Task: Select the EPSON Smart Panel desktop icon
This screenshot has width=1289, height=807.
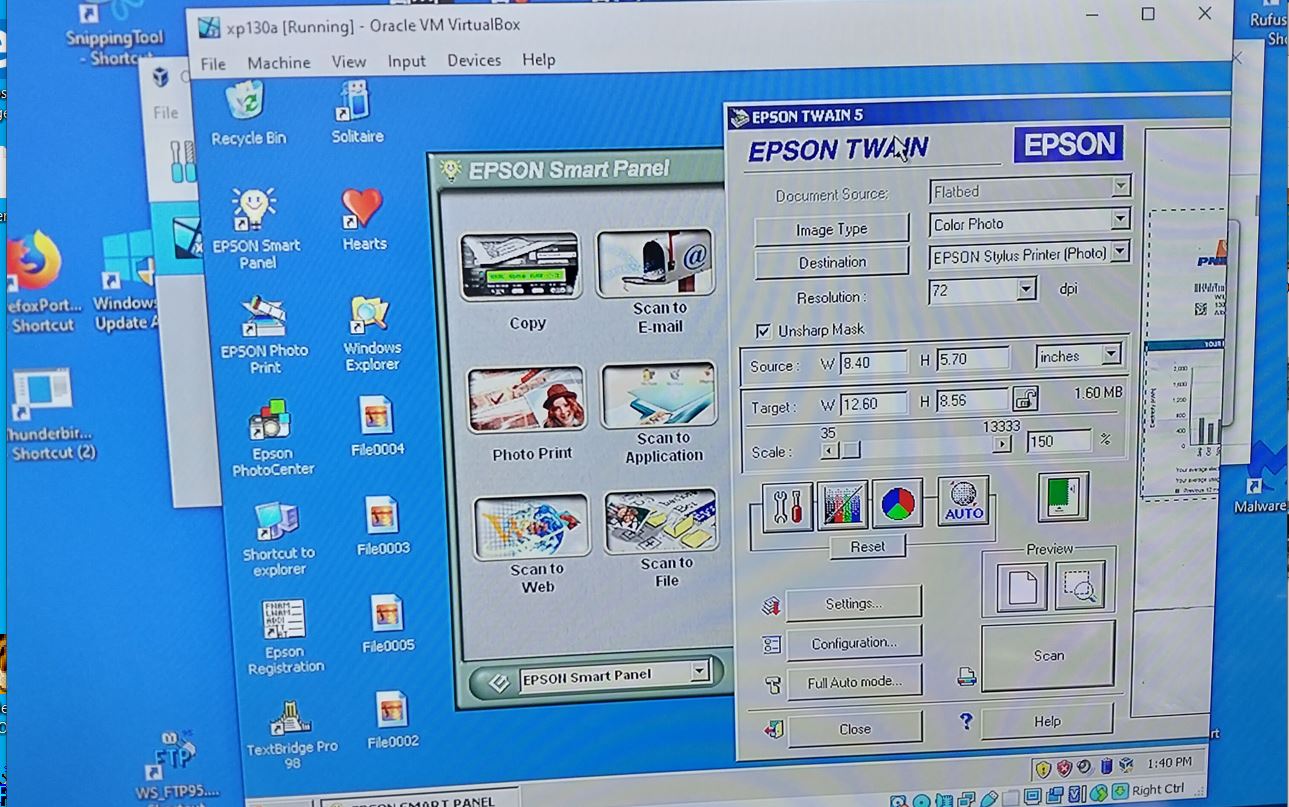Action: pos(255,228)
